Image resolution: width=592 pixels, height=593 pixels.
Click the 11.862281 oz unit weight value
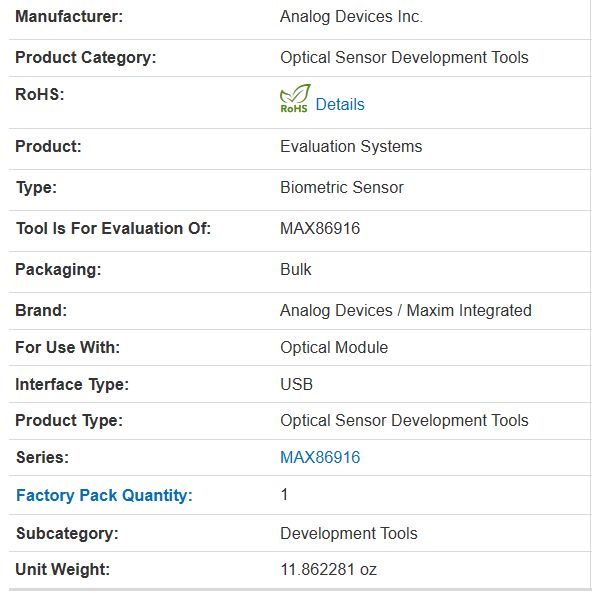coord(329,569)
